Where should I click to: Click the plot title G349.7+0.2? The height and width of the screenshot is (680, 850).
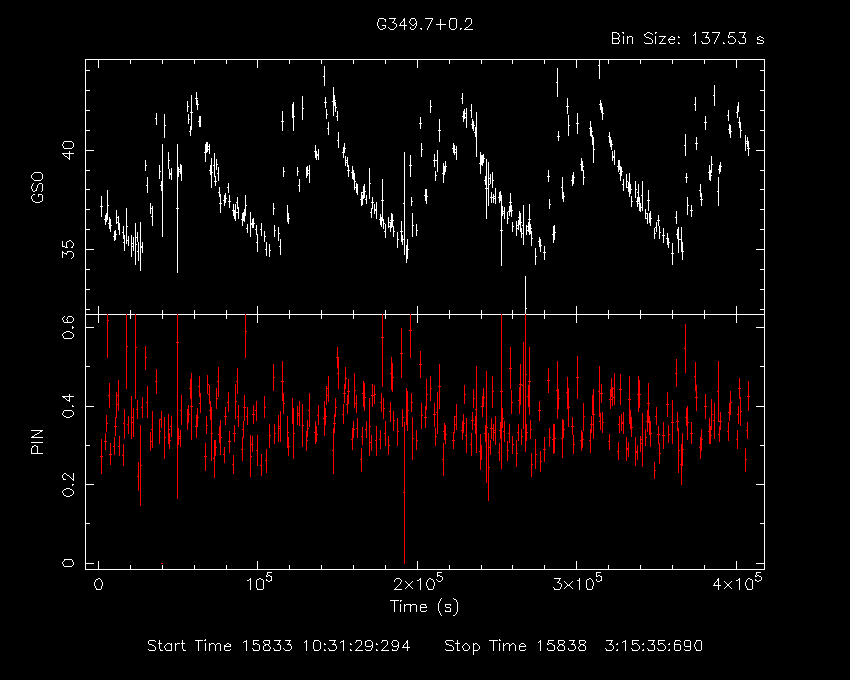point(424,24)
